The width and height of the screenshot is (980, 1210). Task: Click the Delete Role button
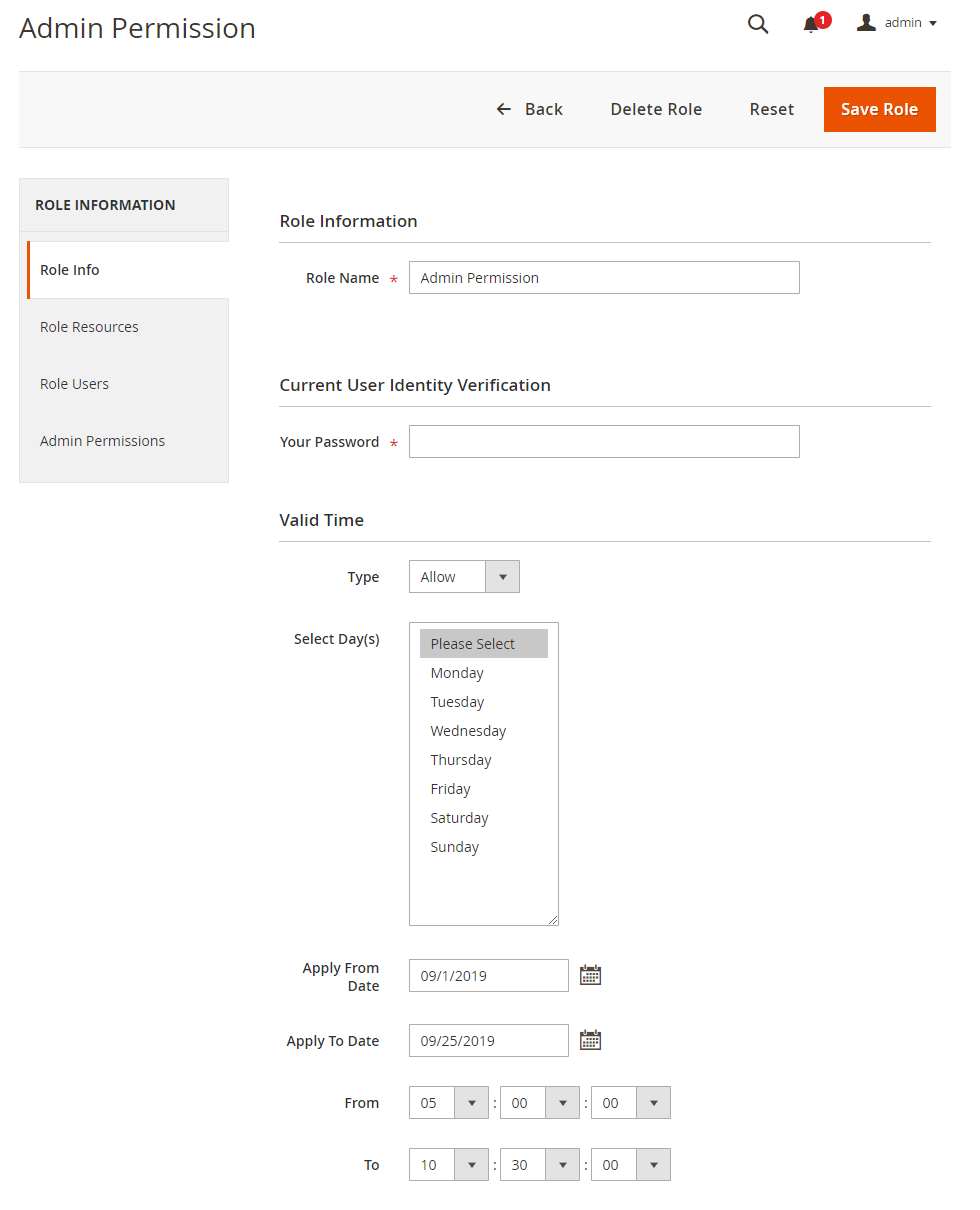(656, 109)
